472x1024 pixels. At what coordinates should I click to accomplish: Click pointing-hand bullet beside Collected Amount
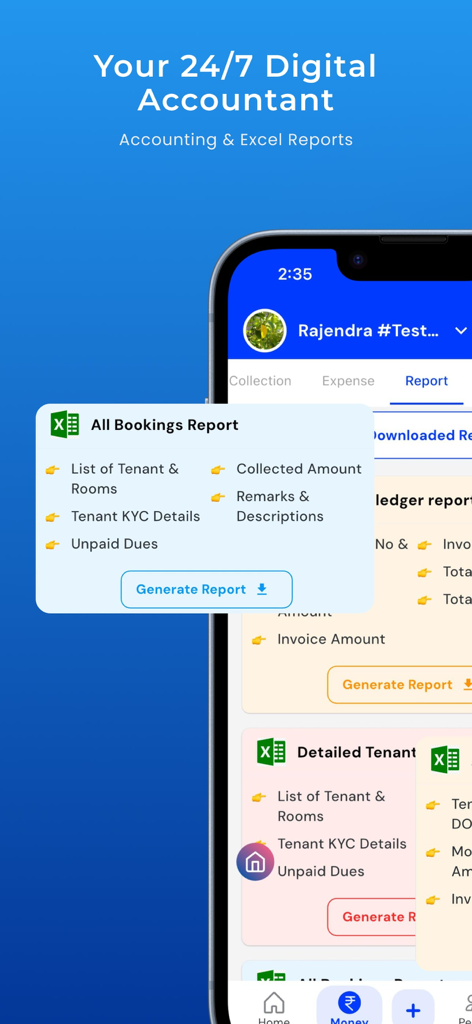pyautogui.click(x=217, y=470)
